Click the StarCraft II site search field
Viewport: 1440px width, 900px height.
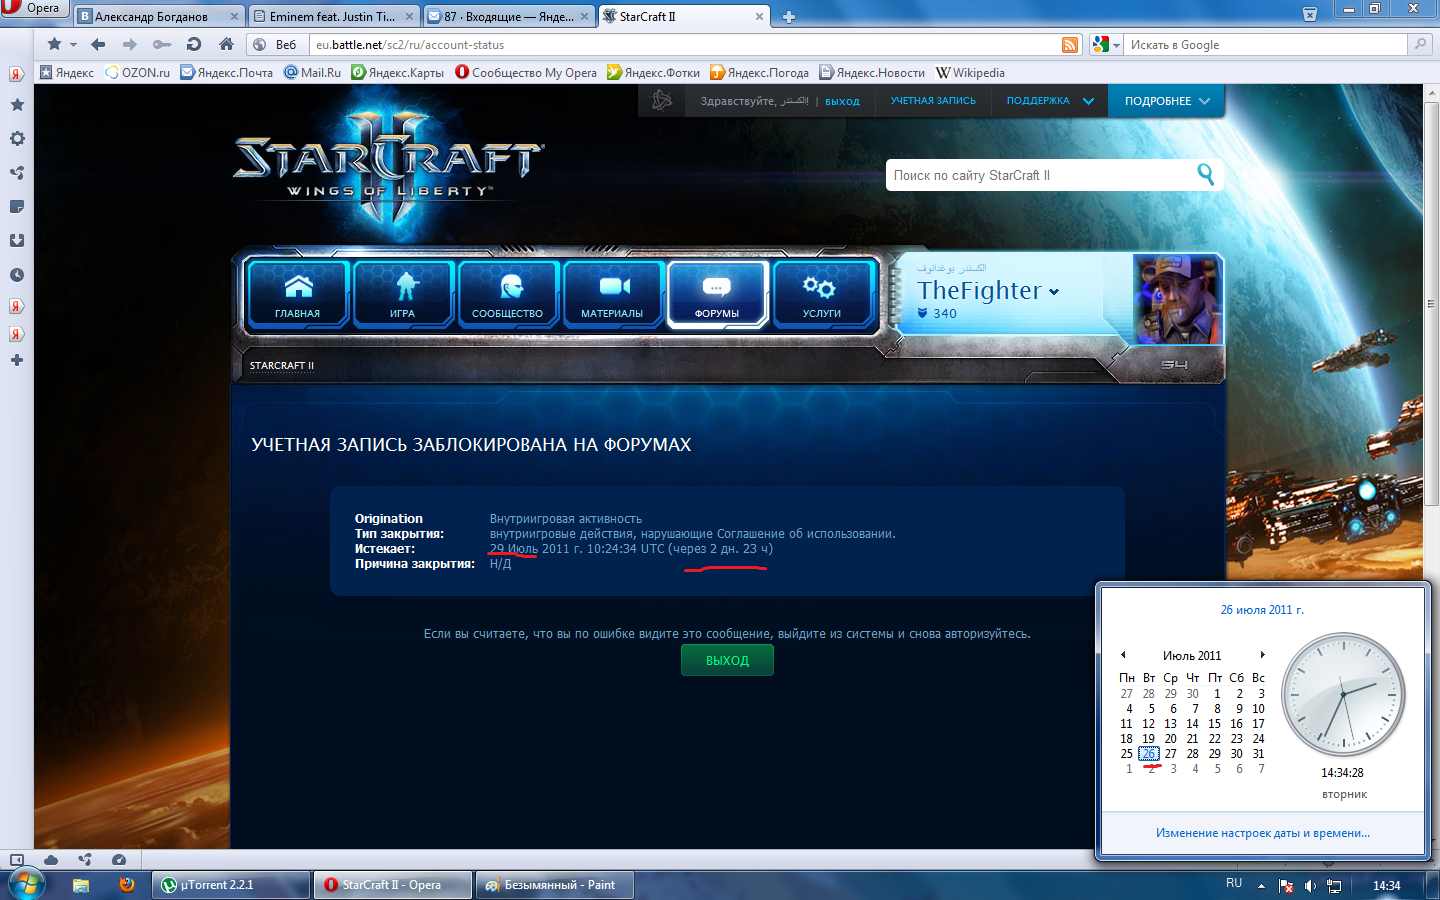[x=1041, y=175]
